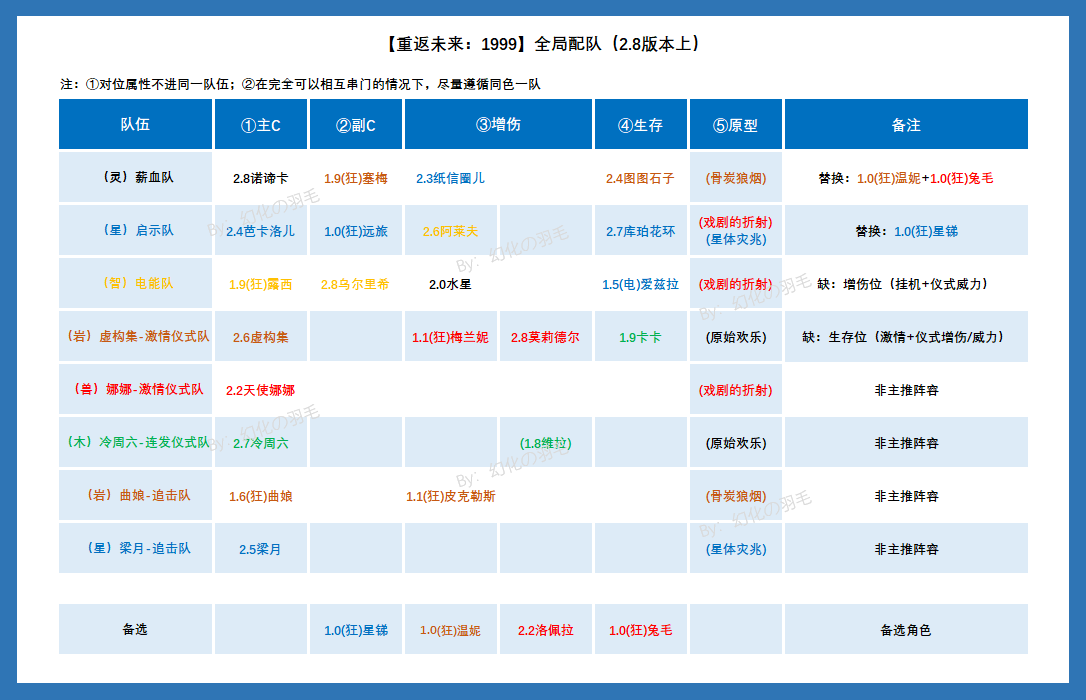Click 1.0(狂)温妮 in the 备选 row
This screenshot has width=1086, height=700.
click(450, 630)
